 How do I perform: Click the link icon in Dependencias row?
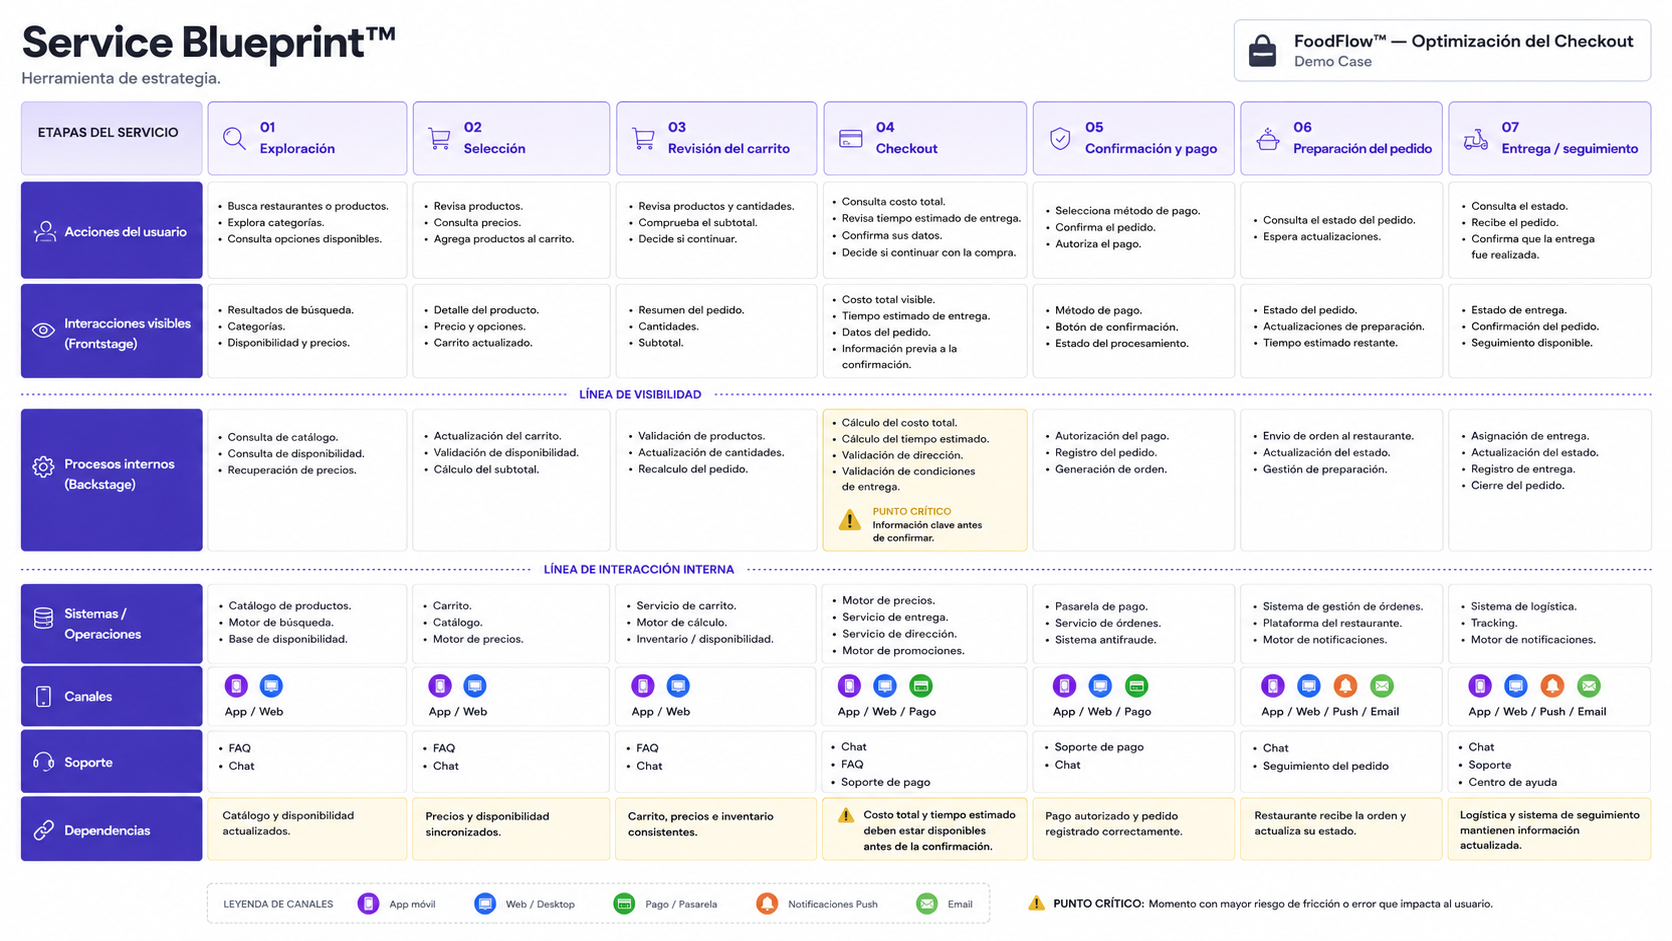(43, 830)
